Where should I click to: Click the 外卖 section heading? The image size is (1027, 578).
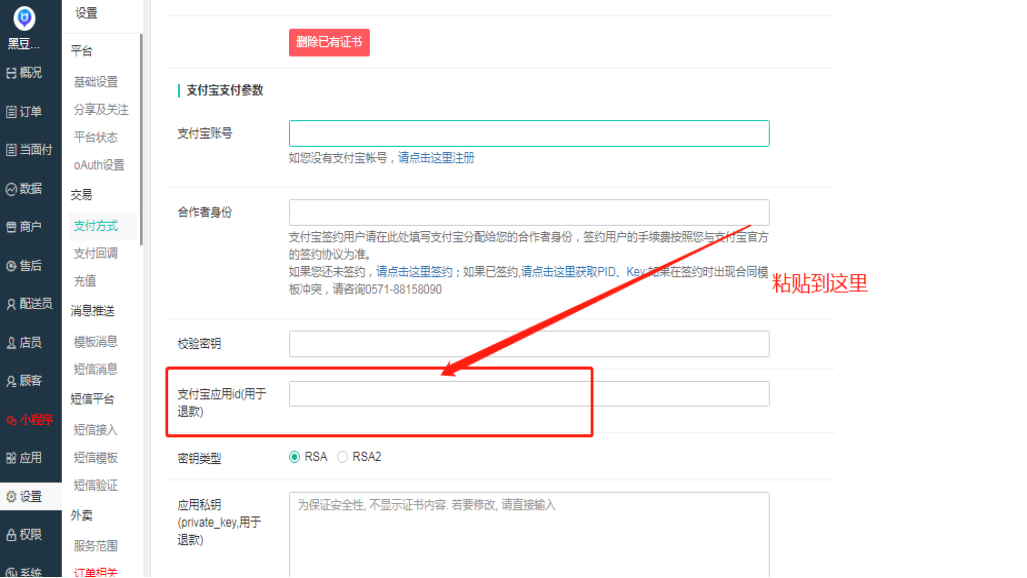pos(82,516)
